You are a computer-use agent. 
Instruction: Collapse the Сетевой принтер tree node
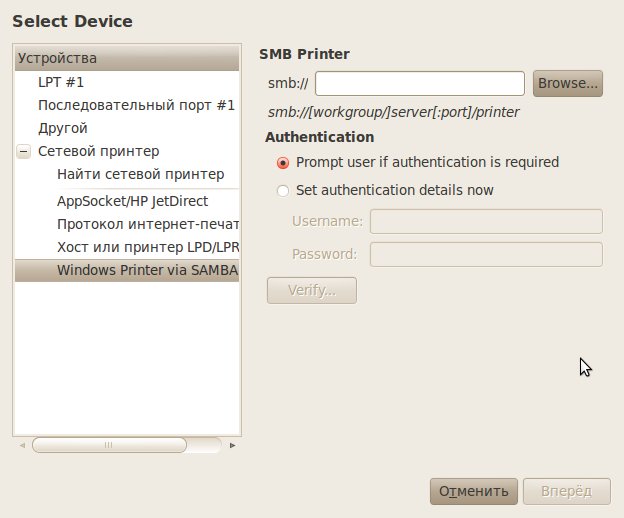(23, 152)
